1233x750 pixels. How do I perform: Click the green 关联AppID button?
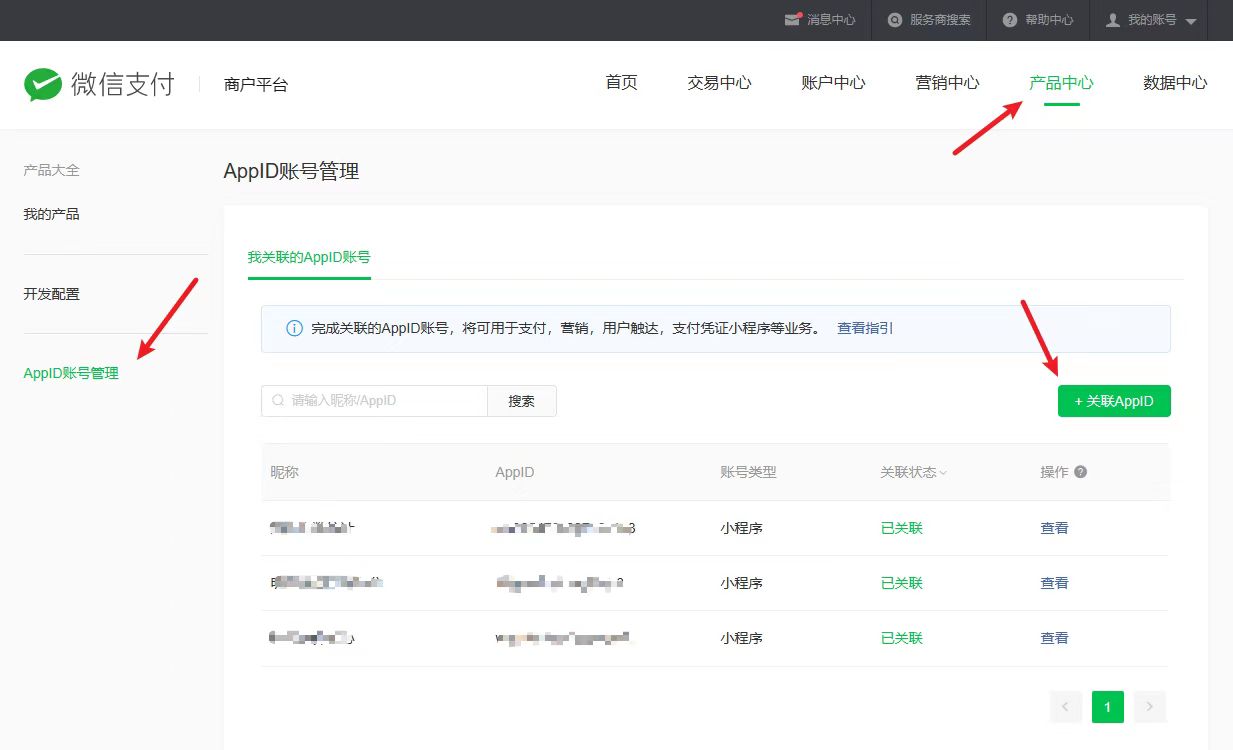point(1114,401)
